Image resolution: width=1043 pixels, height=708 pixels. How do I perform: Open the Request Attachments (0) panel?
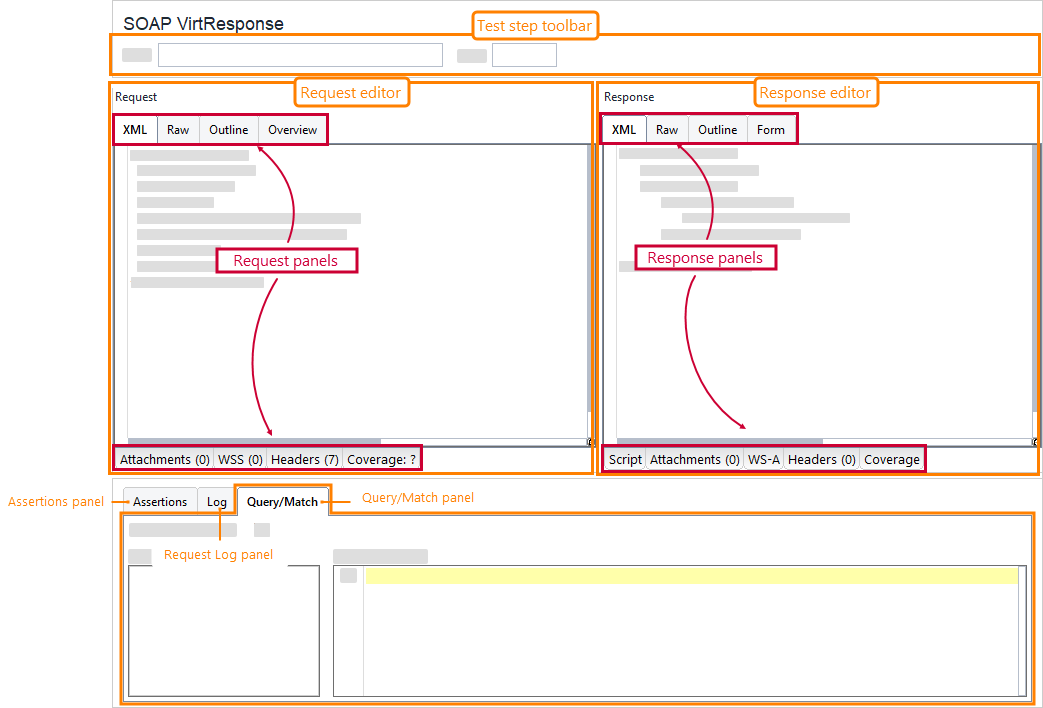click(163, 458)
